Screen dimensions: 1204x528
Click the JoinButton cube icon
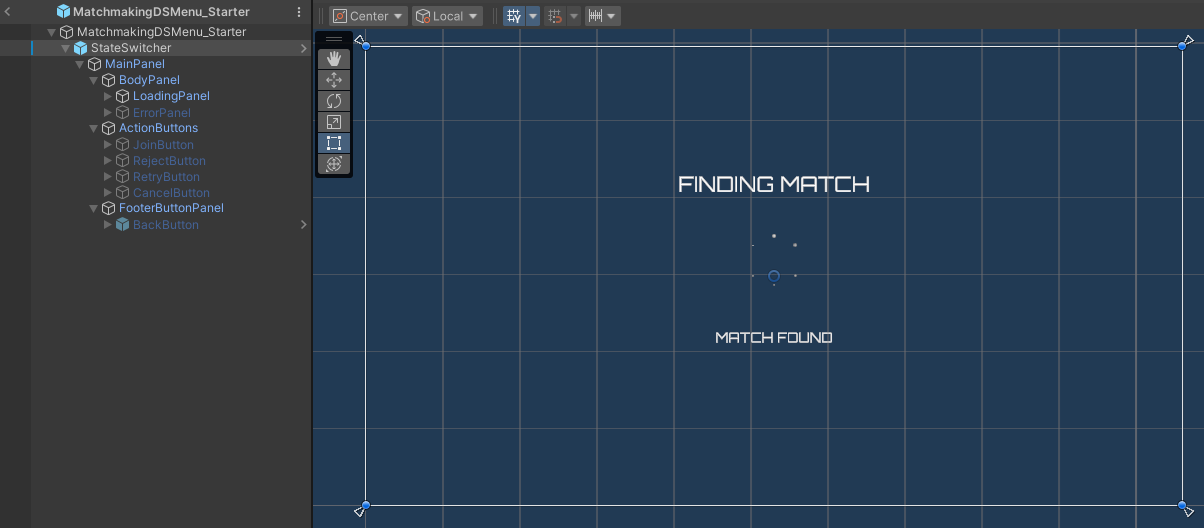(x=123, y=144)
